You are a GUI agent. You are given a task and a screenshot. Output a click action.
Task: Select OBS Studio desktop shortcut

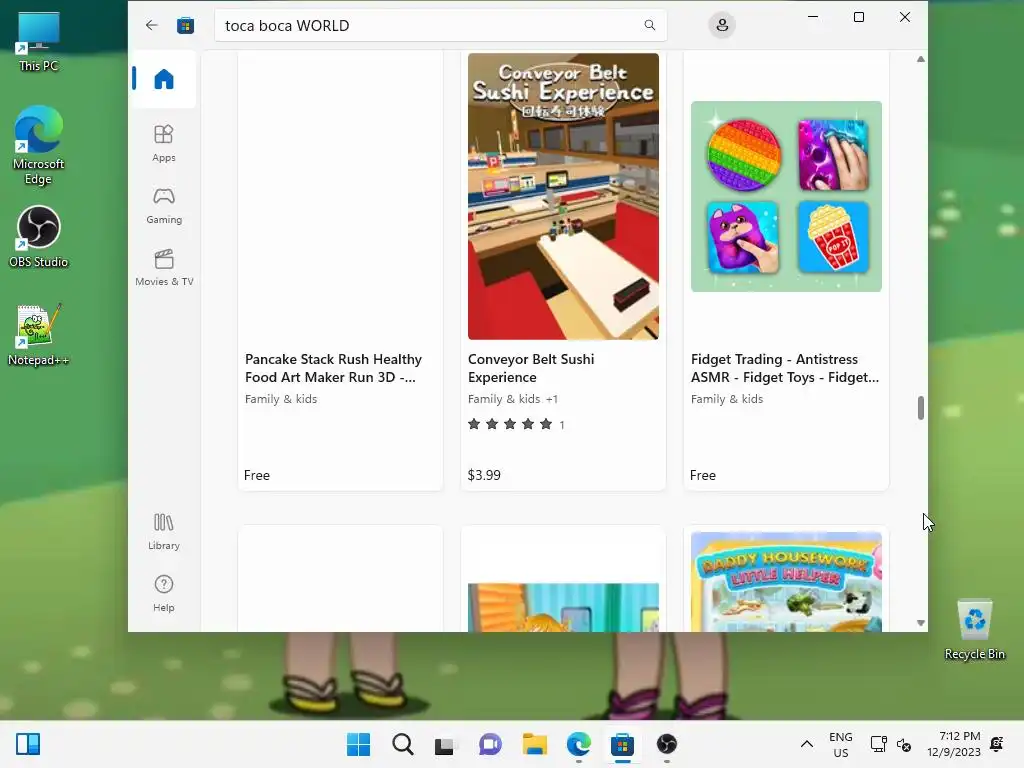[39, 237]
